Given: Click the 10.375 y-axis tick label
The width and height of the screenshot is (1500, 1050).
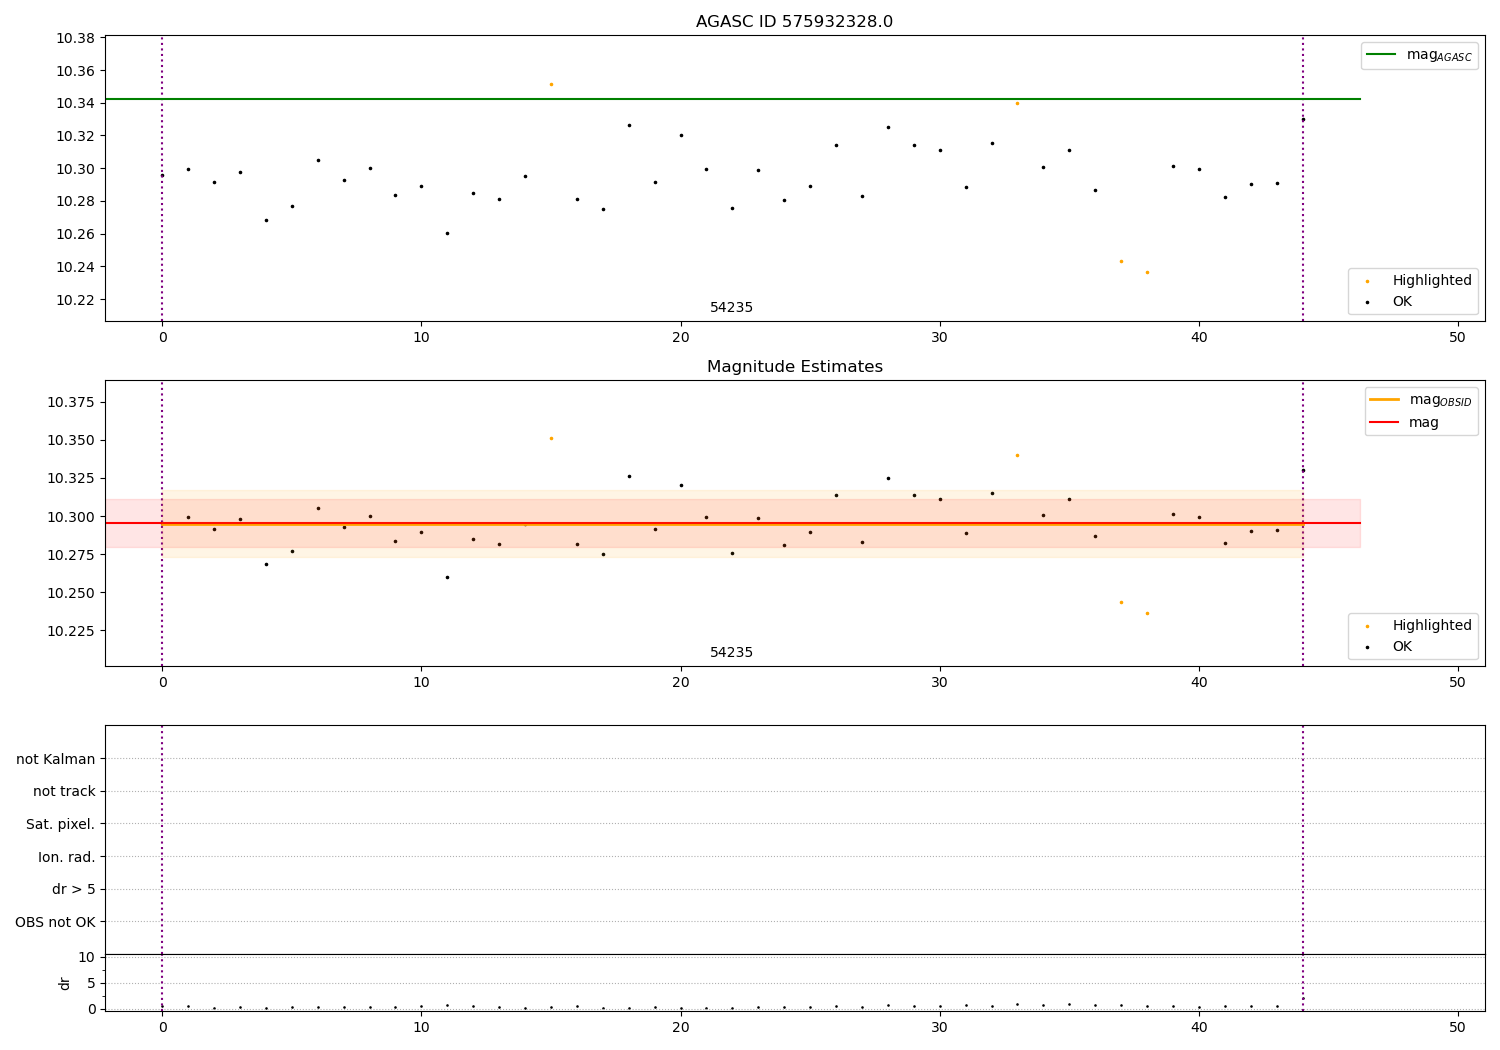Looking at the screenshot, I should 71,402.
